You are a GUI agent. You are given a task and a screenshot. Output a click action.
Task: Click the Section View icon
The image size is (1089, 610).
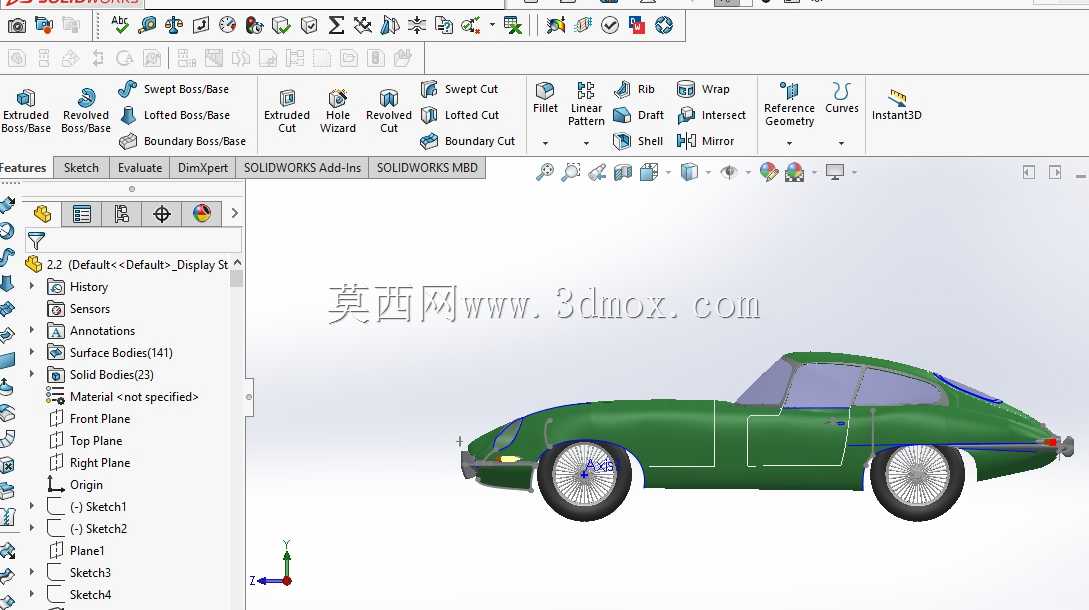click(x=623, y=172)
